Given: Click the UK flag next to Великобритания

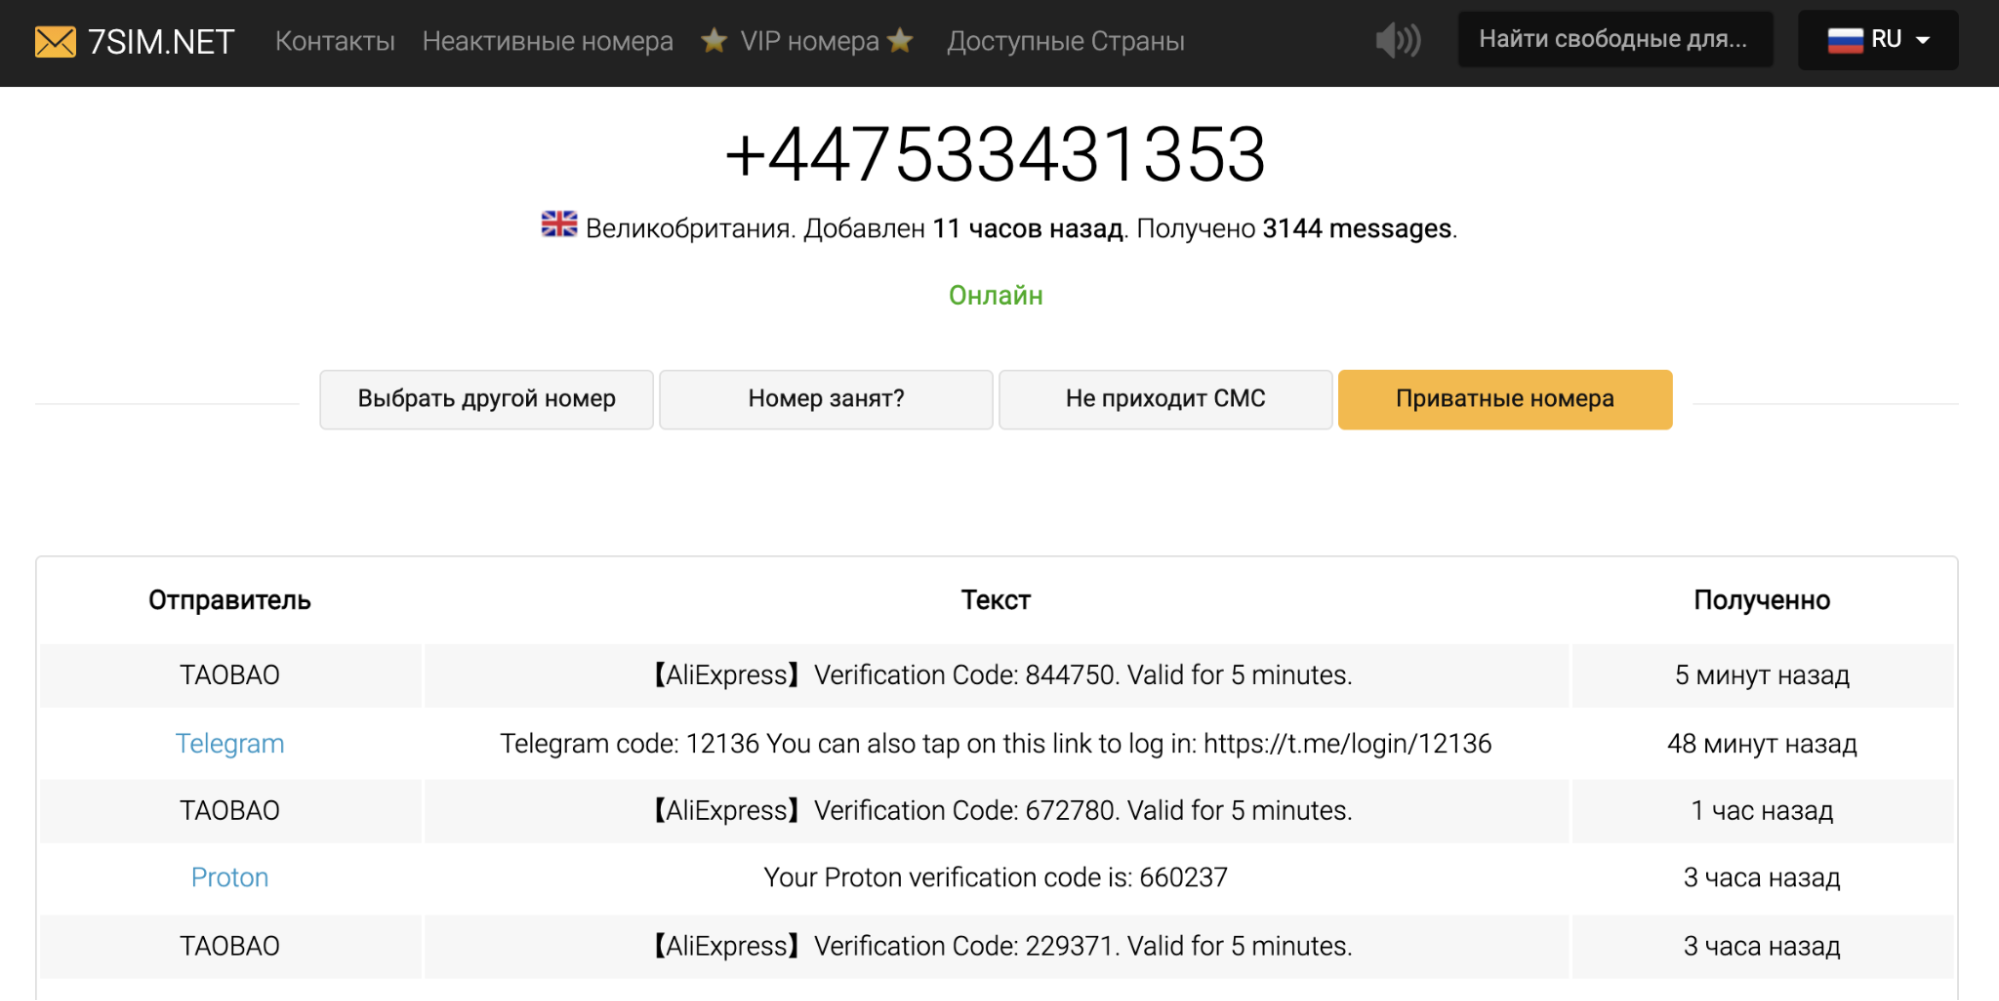Looking at the screenshot, I should 559,224.
